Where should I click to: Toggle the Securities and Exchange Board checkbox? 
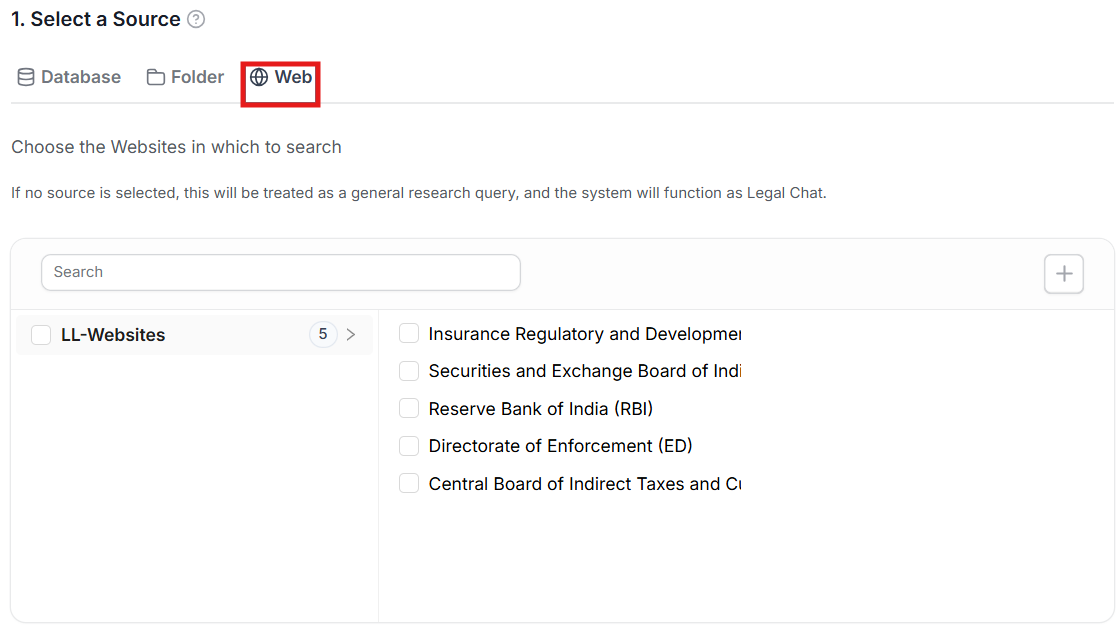click(x=409, y=371)
